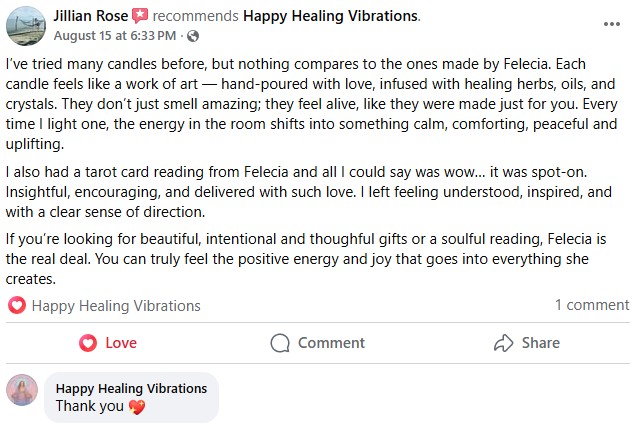
Task: Open the Jillian Rose name link
Action: [93, 16]
